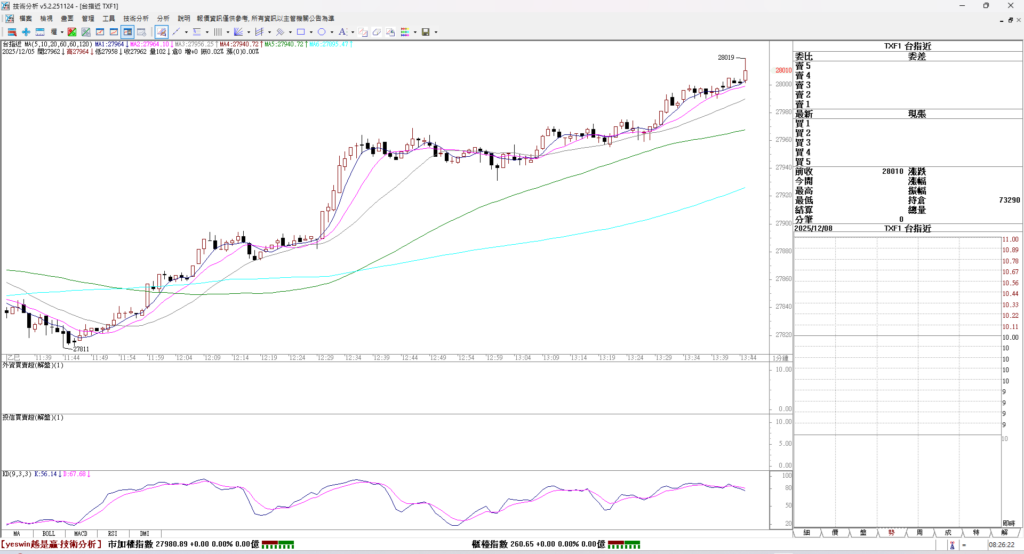Switch to the MACD indicator tab
Image resolution: width=1024 pixels, height=554 pixels.
point(80,534)
